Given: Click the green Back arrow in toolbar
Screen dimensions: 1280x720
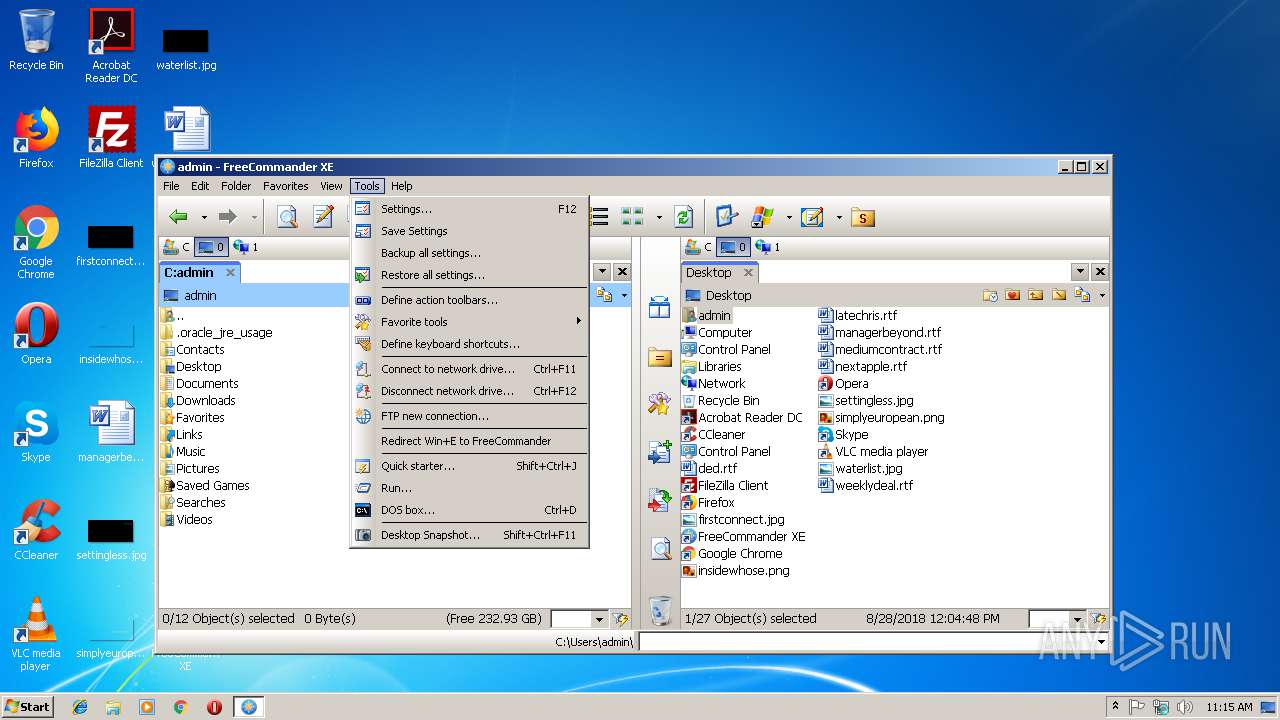Looking at the screenshot, I should [179, 216].
